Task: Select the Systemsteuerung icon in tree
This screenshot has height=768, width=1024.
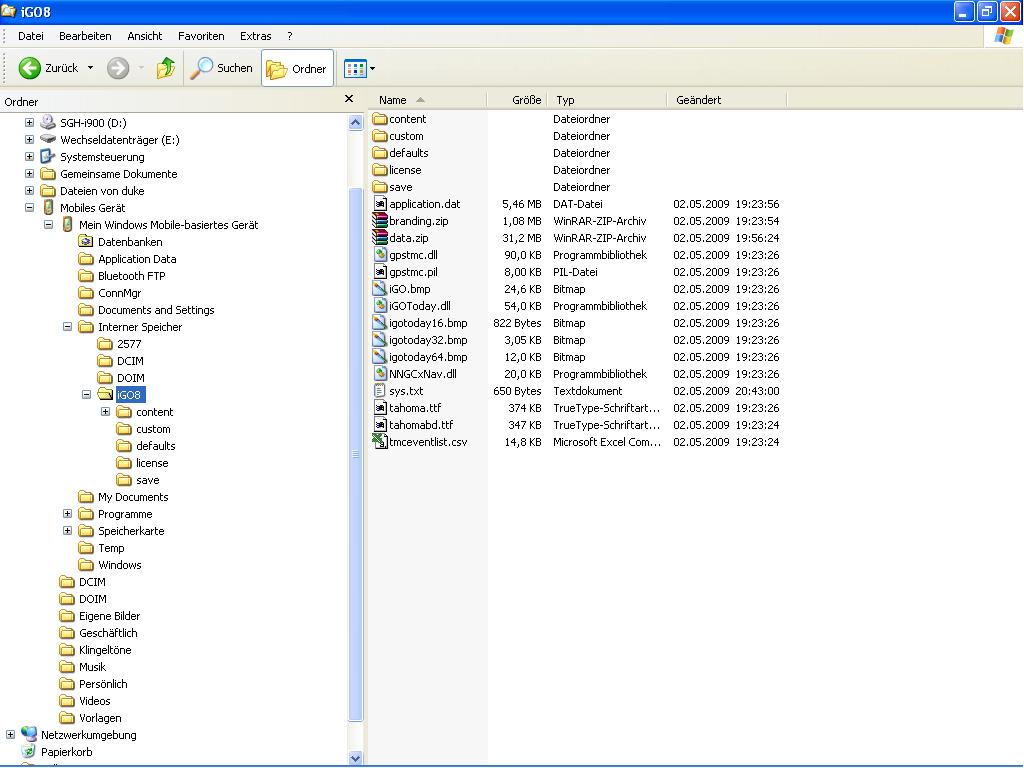Action: click(48, 156)
